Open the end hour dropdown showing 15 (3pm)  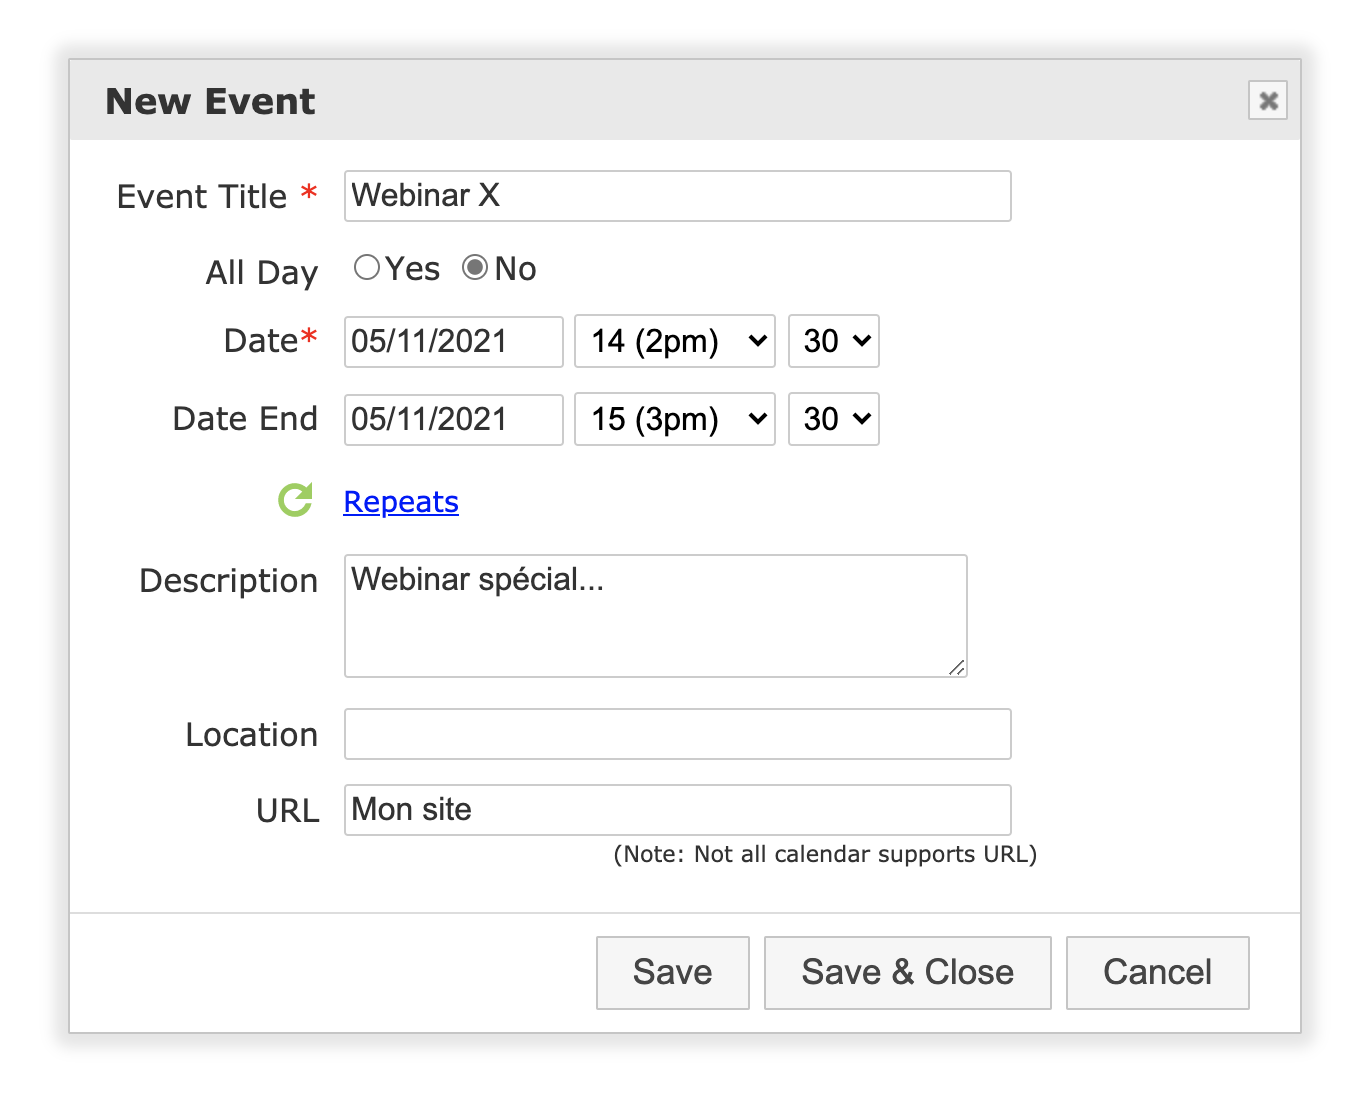pyautogui.click(x=675, y=419)
